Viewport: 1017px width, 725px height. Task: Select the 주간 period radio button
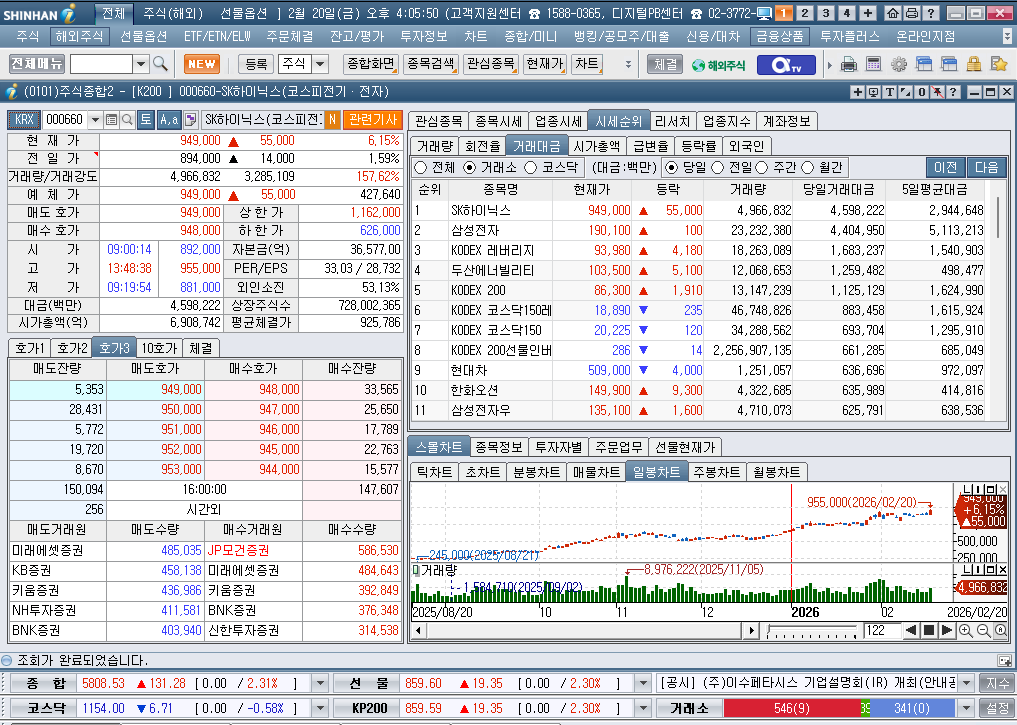click(x=761, y=168)
